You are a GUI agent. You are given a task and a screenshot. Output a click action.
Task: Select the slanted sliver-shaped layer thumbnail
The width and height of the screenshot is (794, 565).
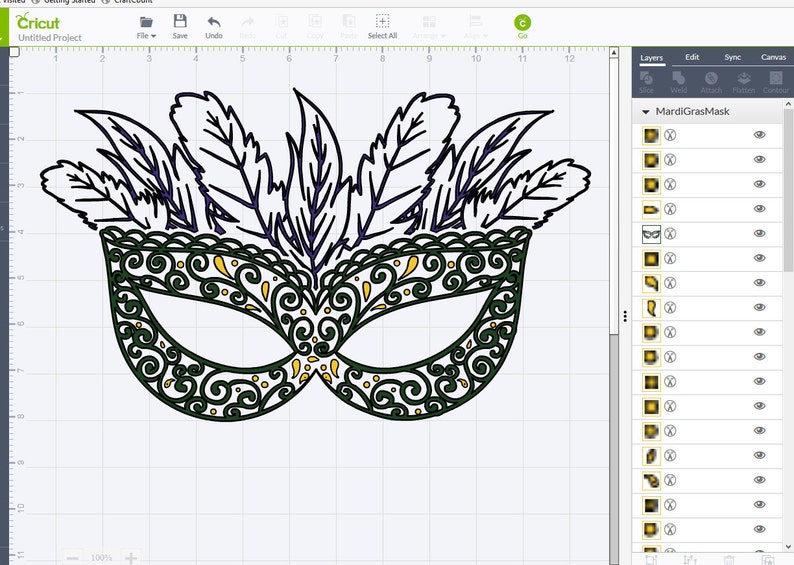pos(651,456)
